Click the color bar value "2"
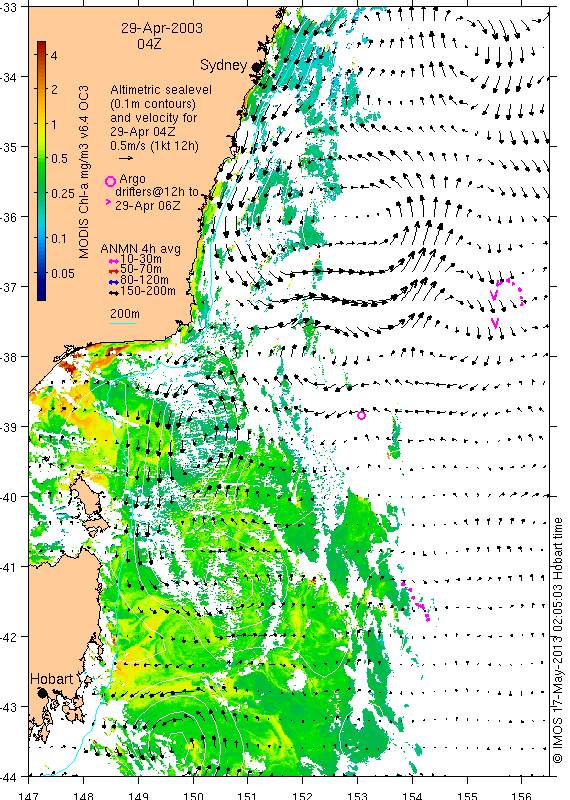570x800 pixels. pyautogui.click(x=54, y=90)
